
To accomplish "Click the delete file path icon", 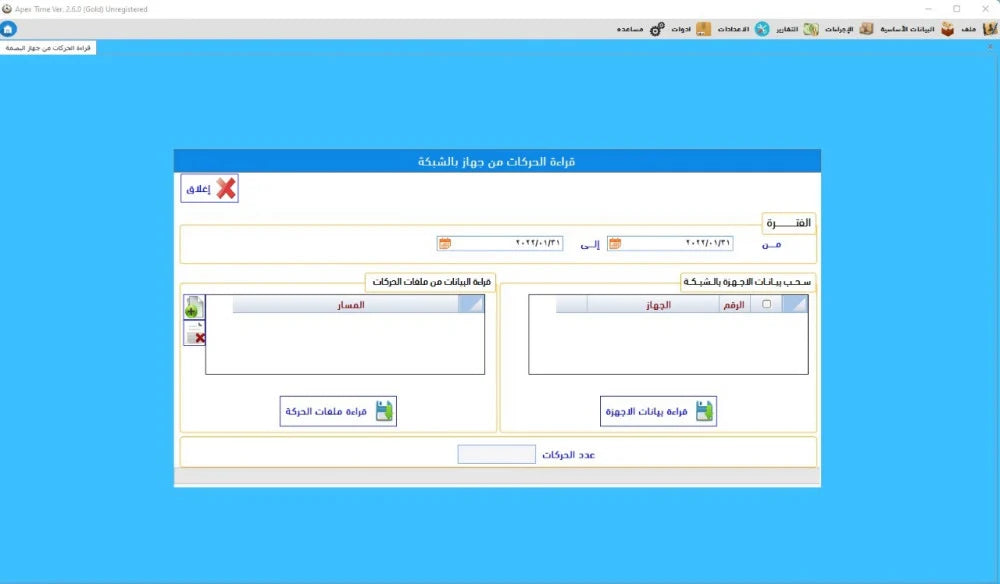I will tap(194, 334).
